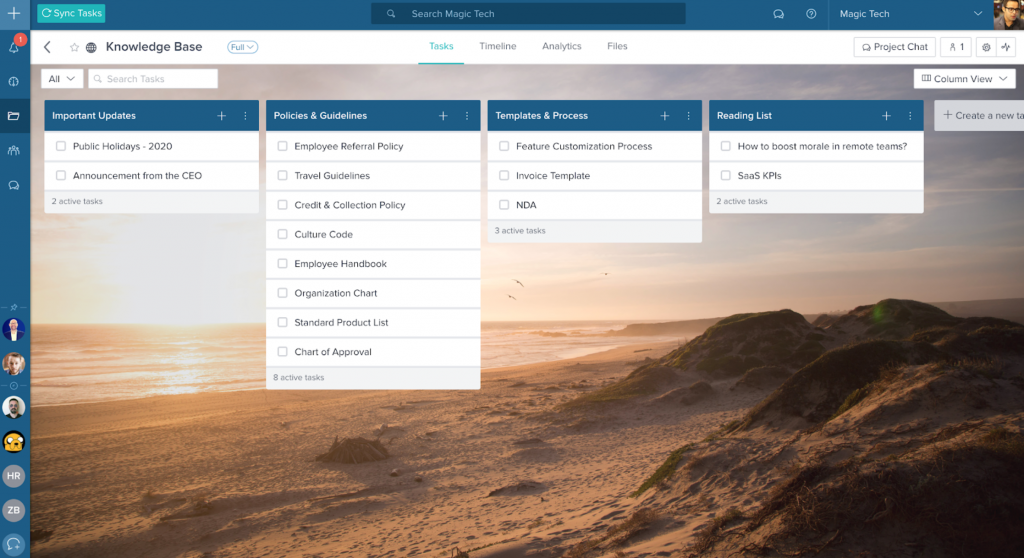
Task: Switch to the Files tab
Action: [x=617, y=46]
